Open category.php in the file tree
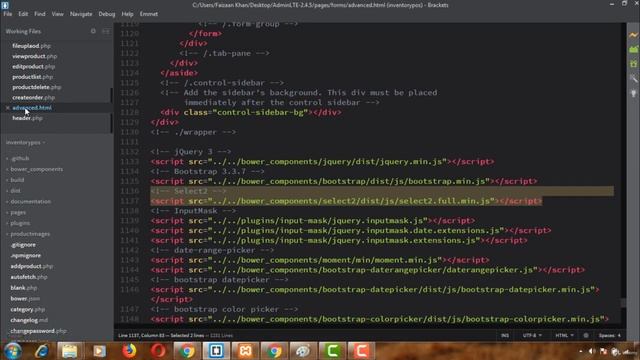Viewport: 640px width, 360px height. click(x=28, y=309)
